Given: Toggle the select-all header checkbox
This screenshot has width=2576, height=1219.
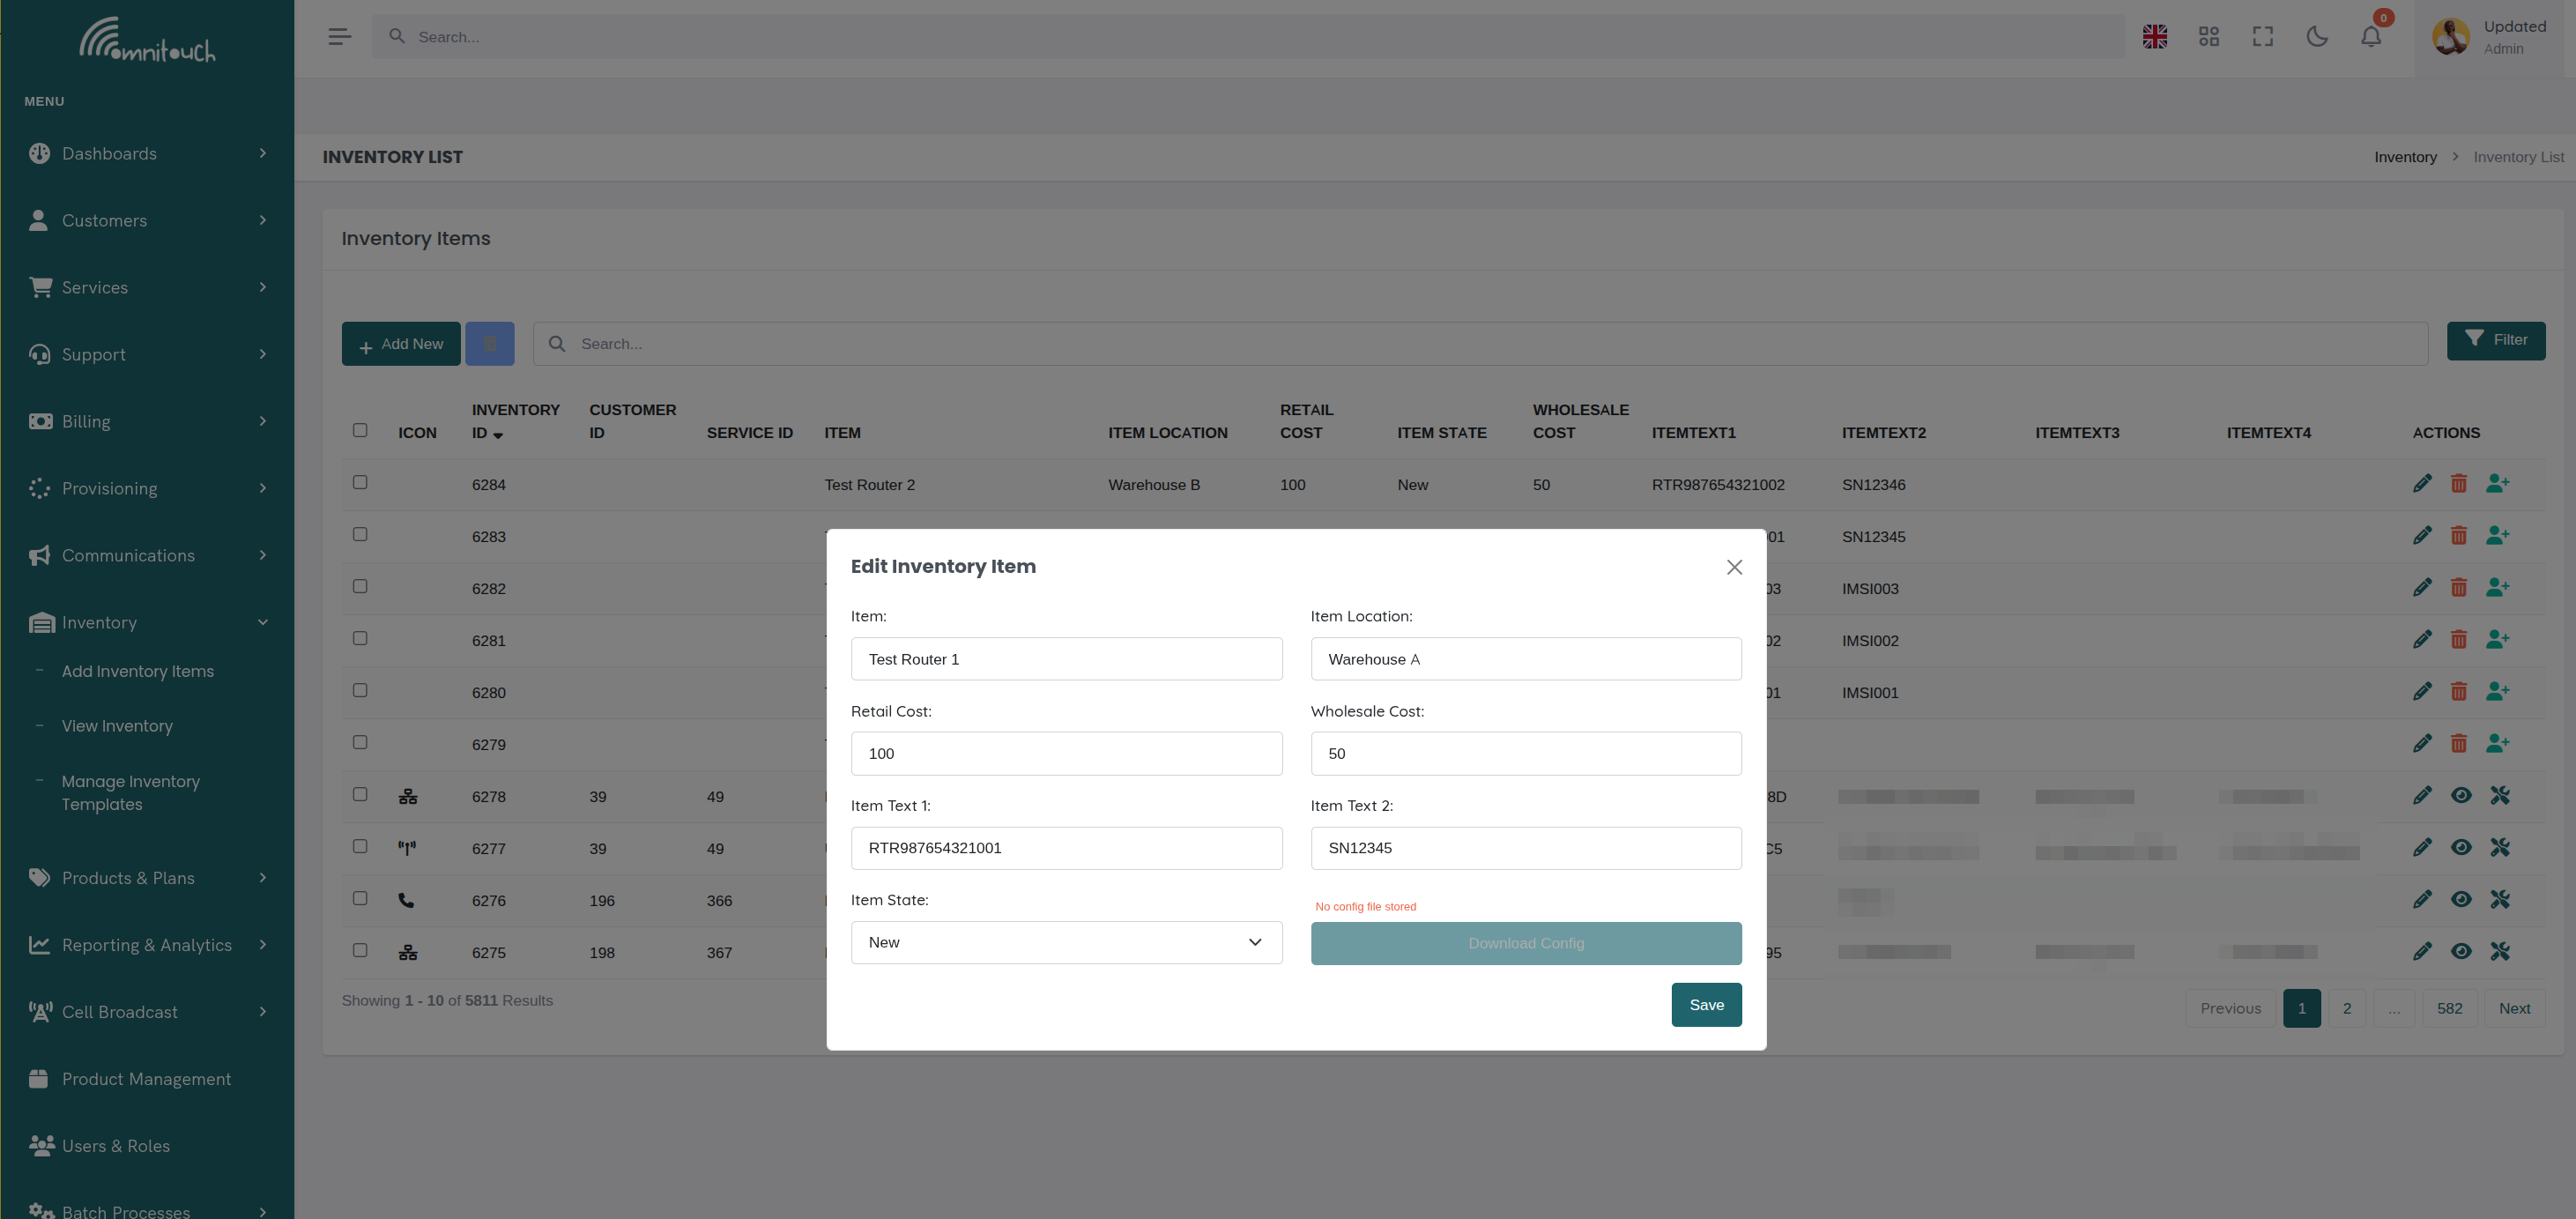Looking at the screenshot, I should [360, 430].
